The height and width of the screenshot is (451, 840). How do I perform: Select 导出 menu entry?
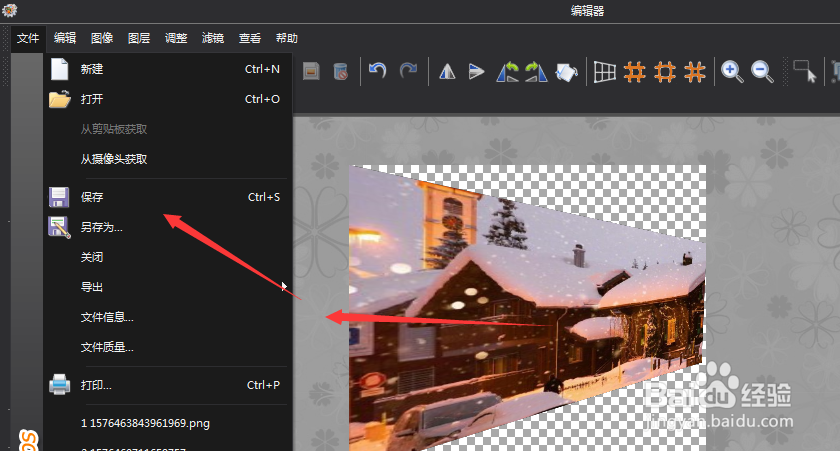click(167, 287)
